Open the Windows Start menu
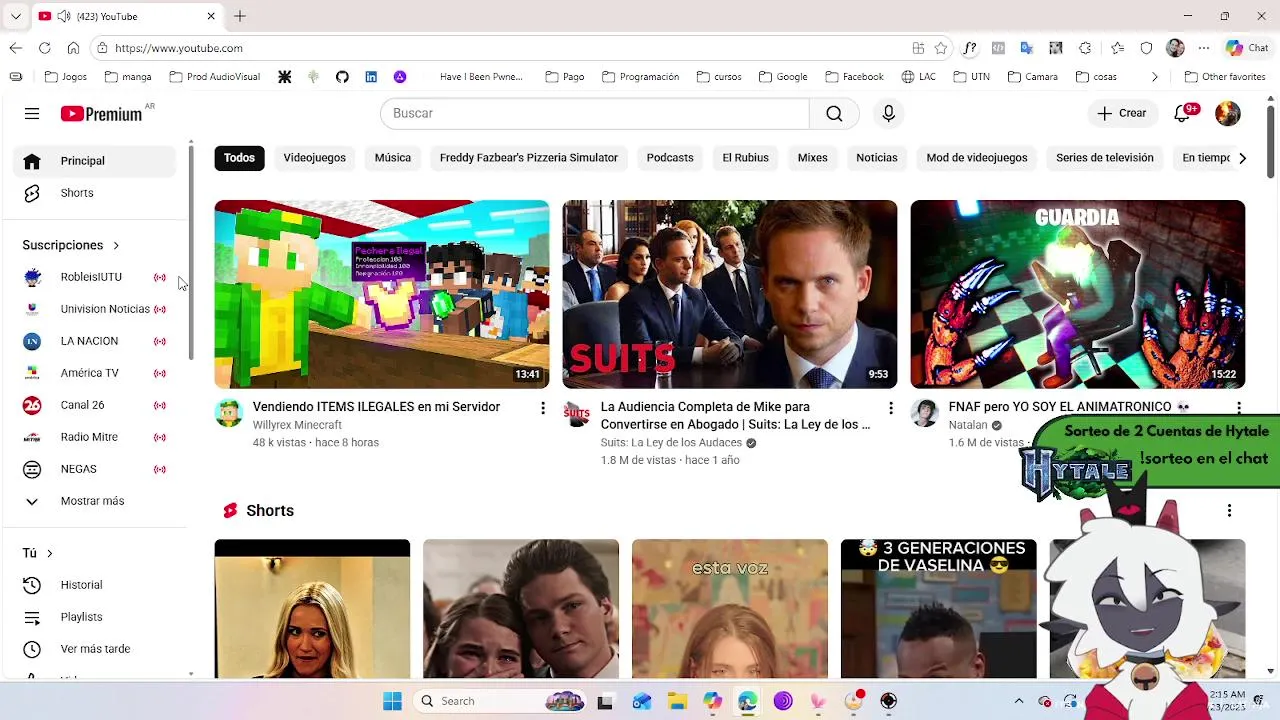1280x720 pixels. pyautogui.click(x=392, y=701)
